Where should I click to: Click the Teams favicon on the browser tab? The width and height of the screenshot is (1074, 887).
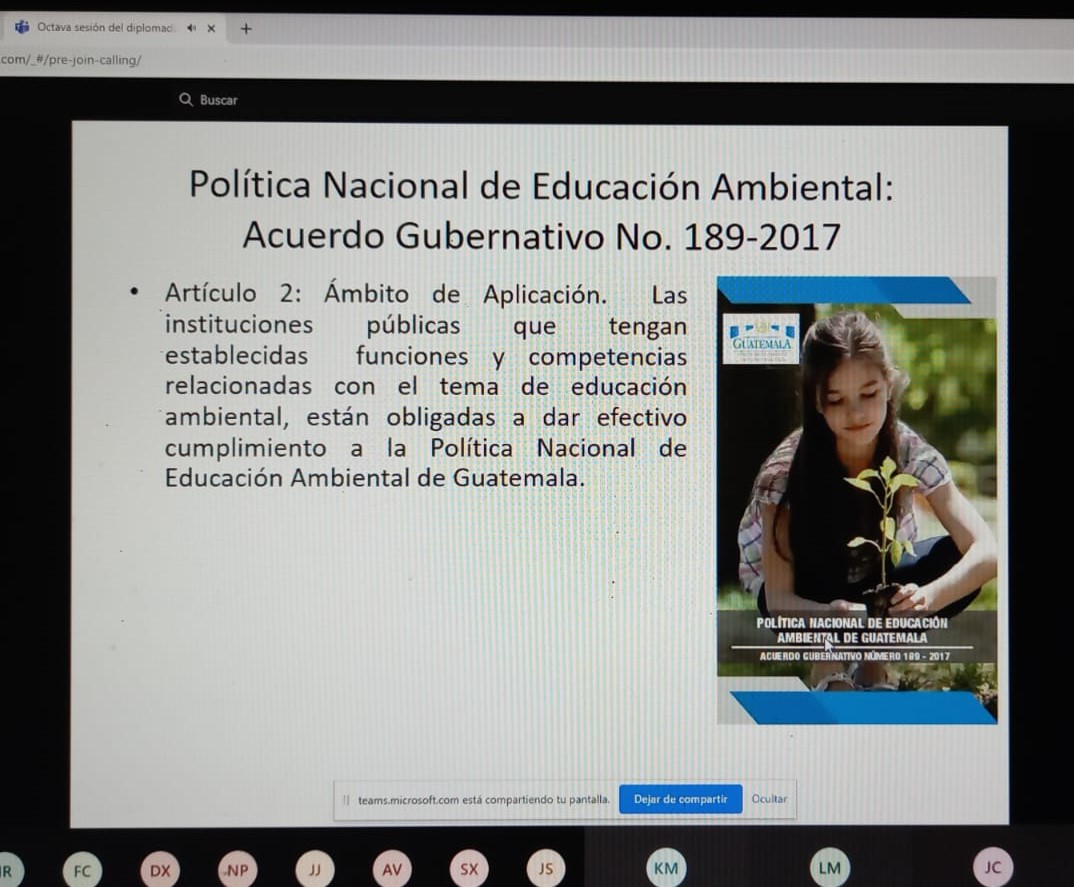(x=22, y=28)
